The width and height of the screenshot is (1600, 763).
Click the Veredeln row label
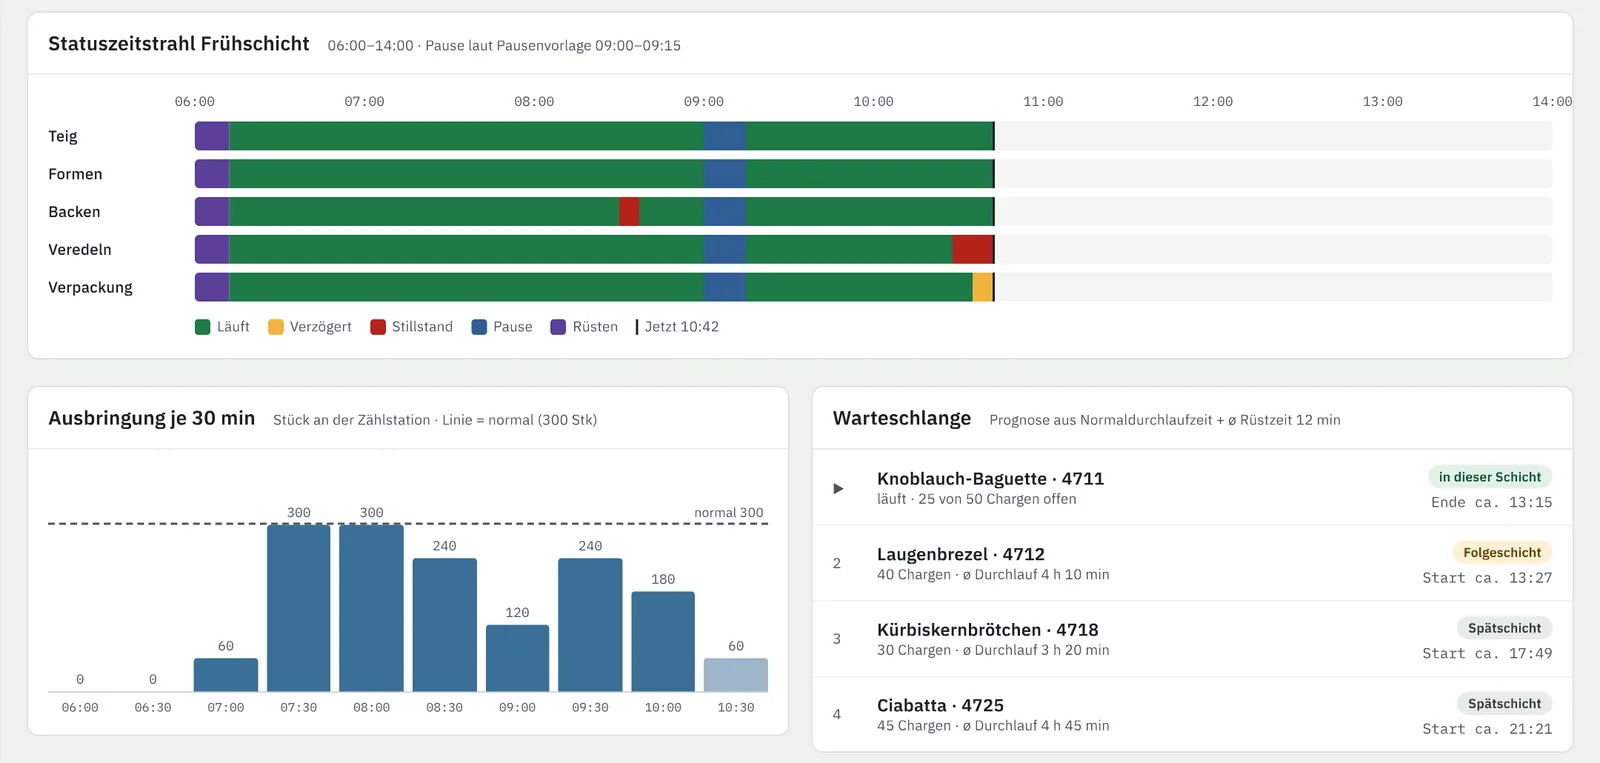80,250
